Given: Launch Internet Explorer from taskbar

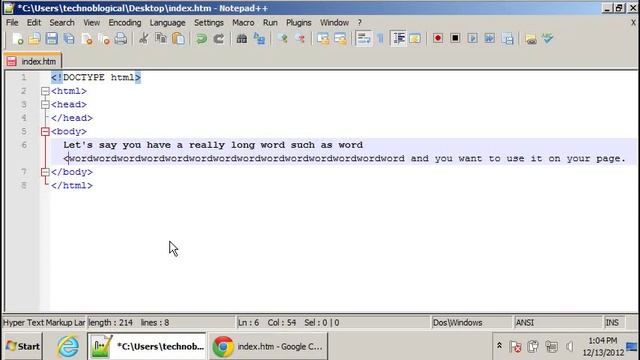Looking at the screenshot, I should (68, 346).
